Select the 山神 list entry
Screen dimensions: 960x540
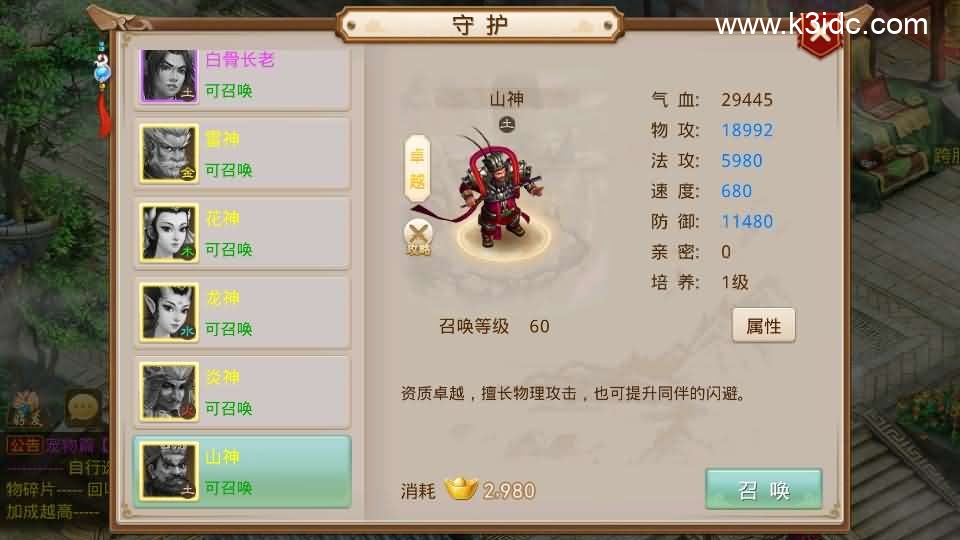[x=242, y=471]
